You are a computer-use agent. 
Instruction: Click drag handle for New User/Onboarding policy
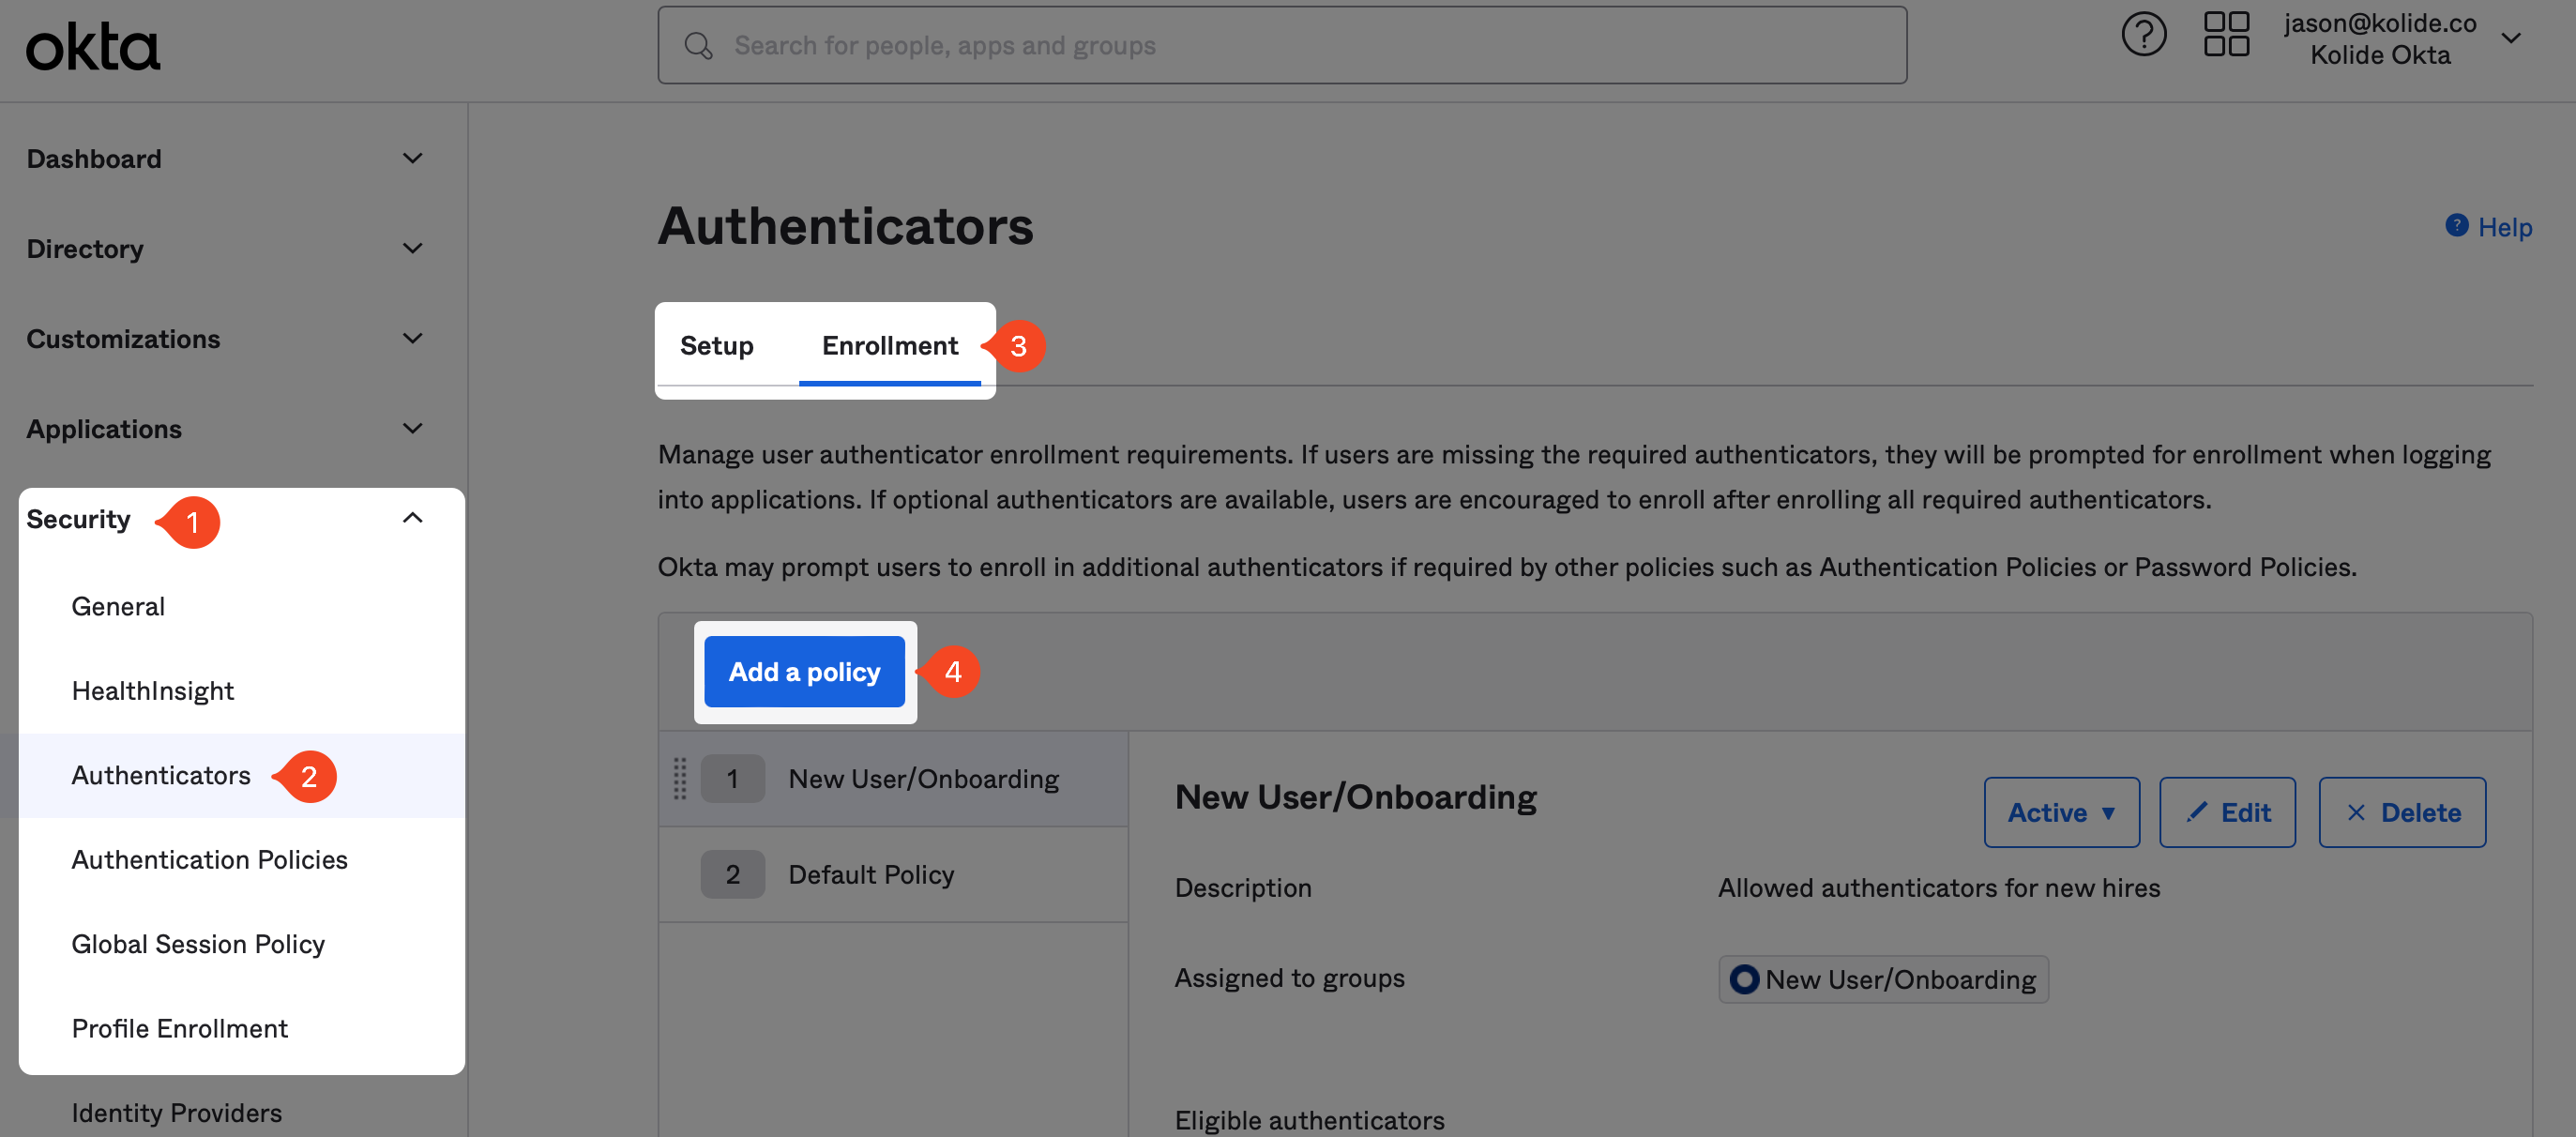tap(679, 778)
